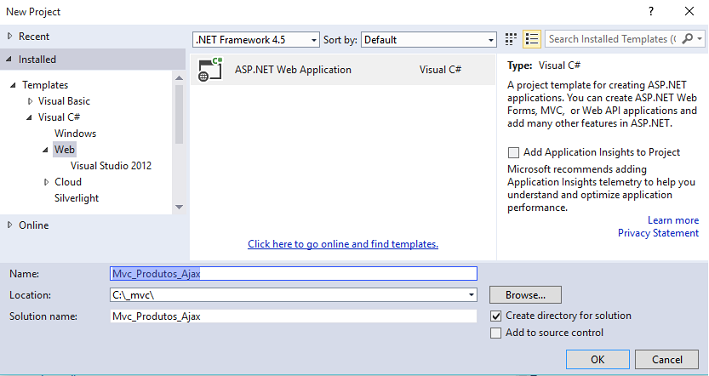Select the Silverlight templates category
This screenshot has width=709, height=376.
tap(76, 198)
